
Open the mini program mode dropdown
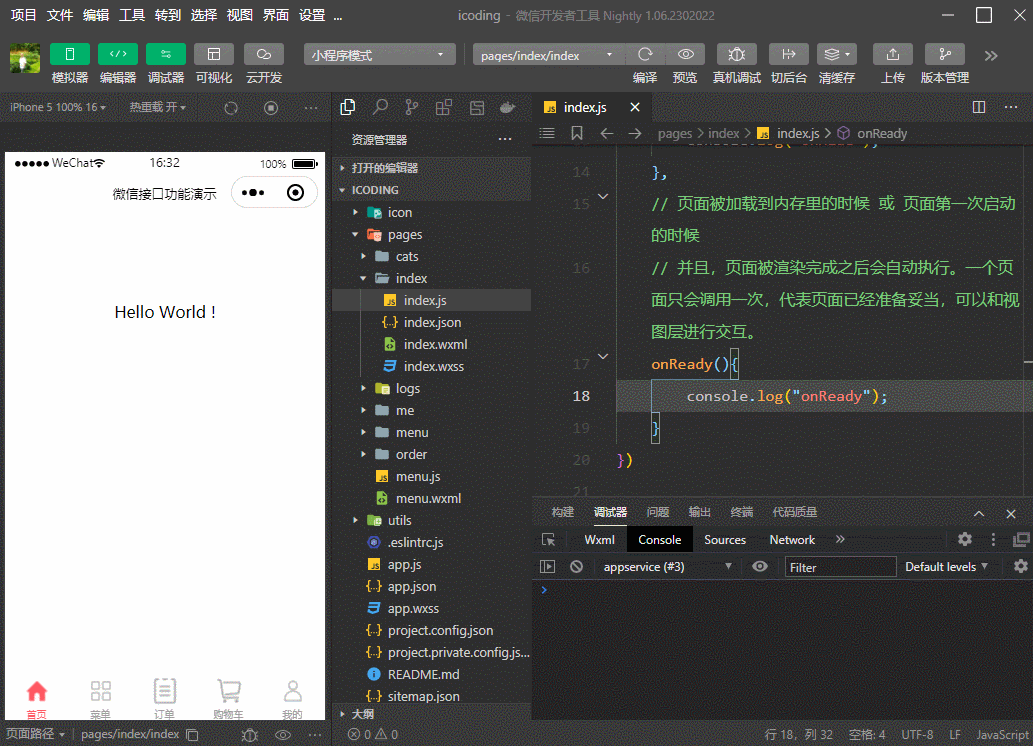coord(379,55)
